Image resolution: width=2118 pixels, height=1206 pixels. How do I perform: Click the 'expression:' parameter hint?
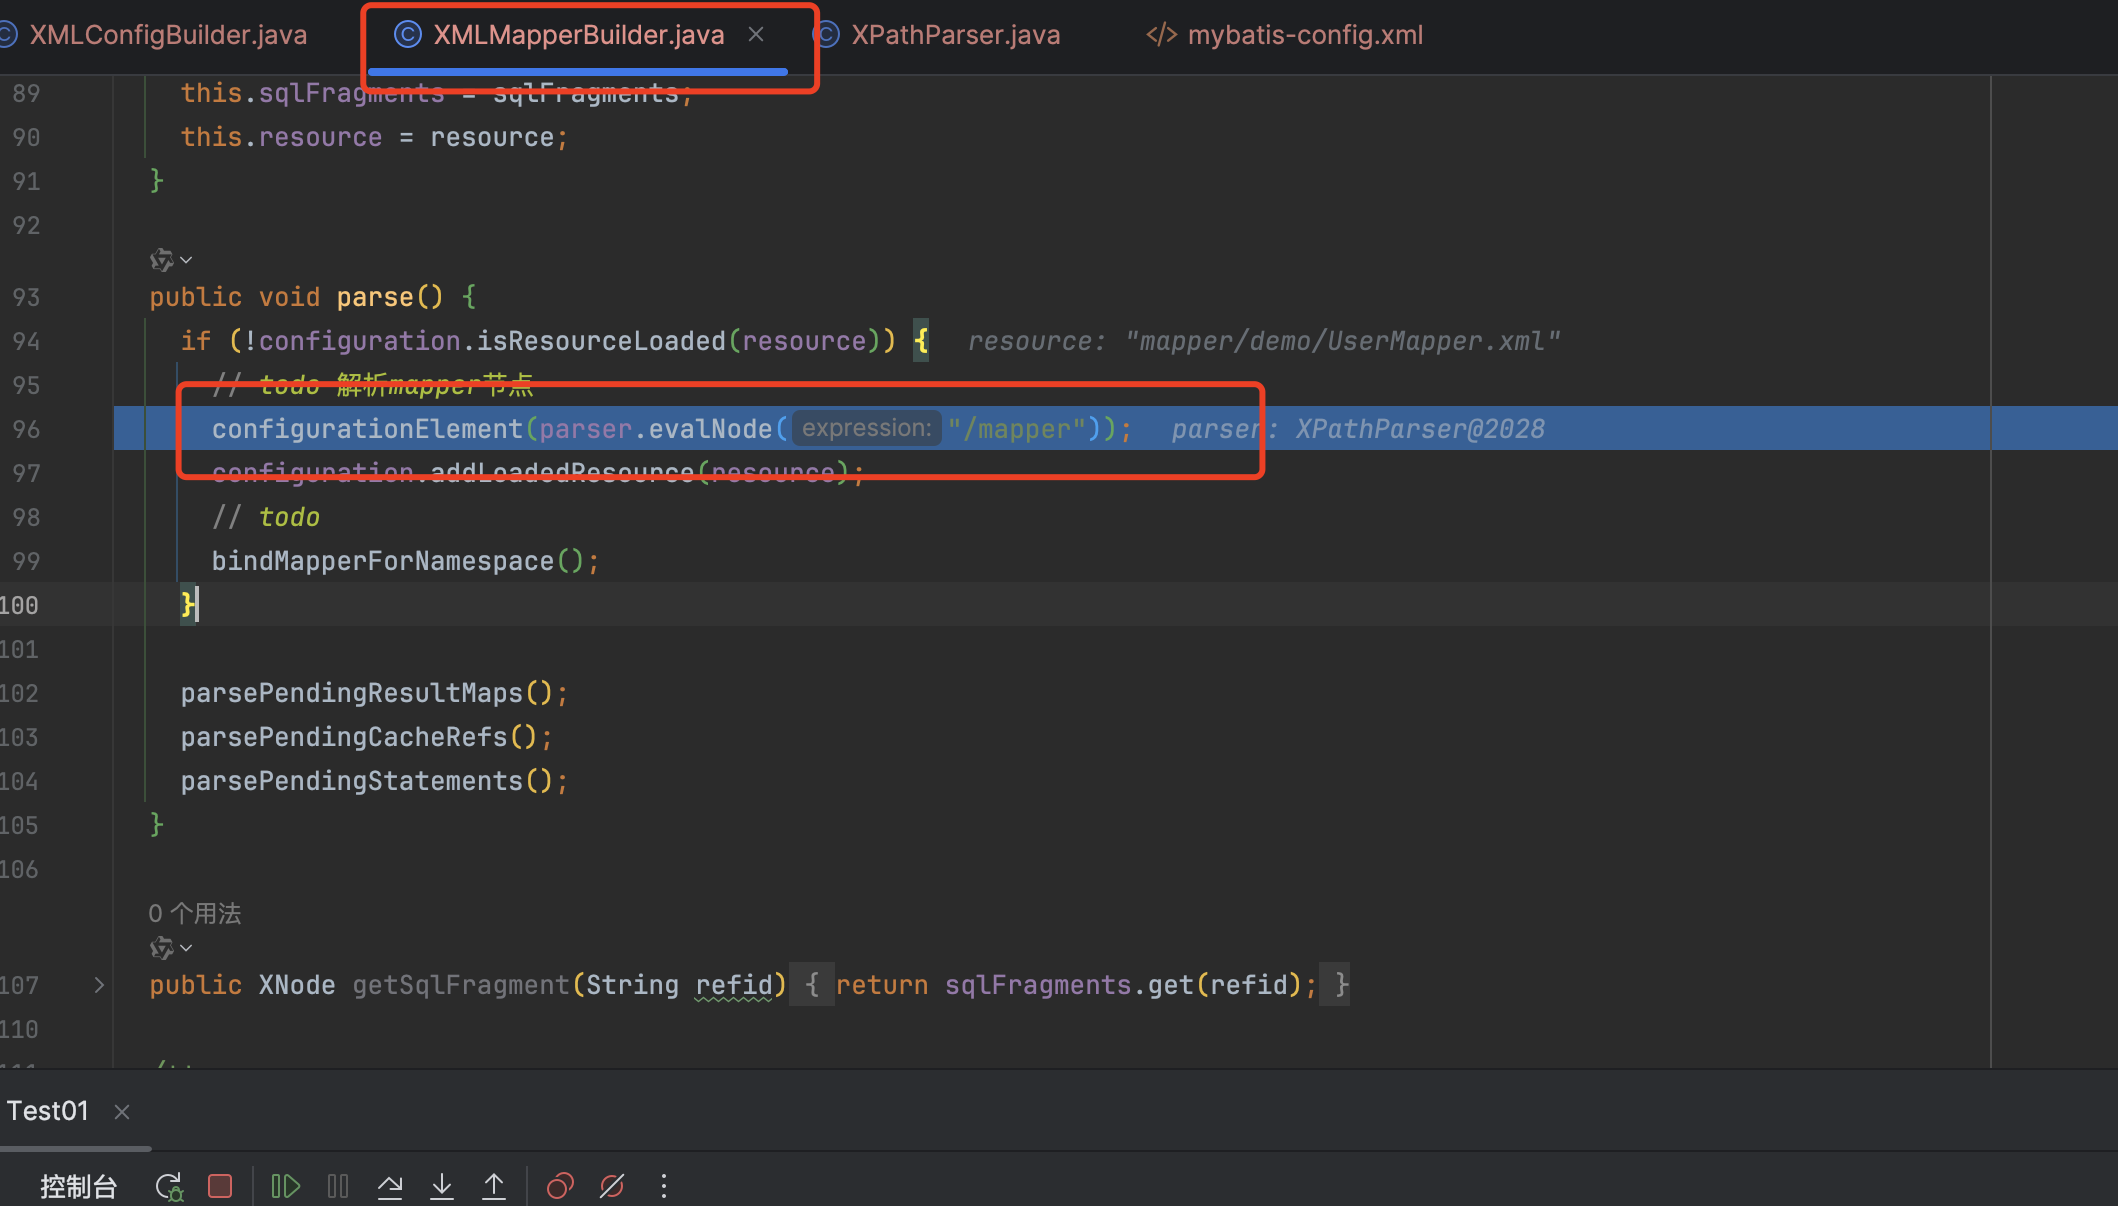(866, 428)
